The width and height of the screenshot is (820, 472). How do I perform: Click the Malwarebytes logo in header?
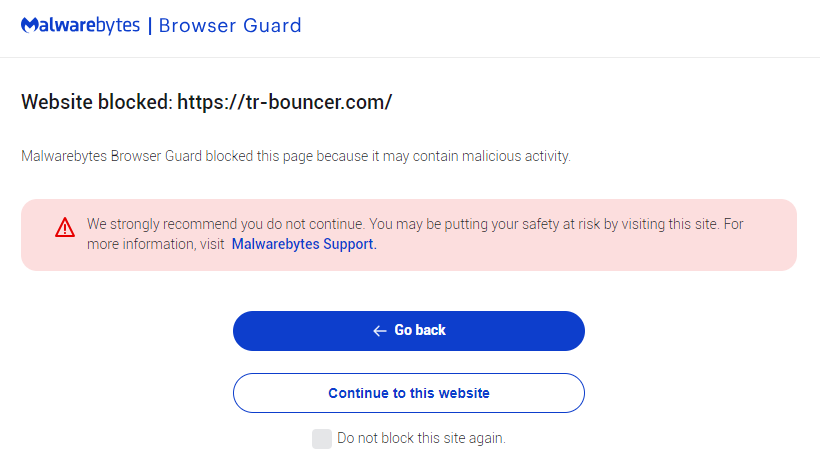(x=80, y=25)
